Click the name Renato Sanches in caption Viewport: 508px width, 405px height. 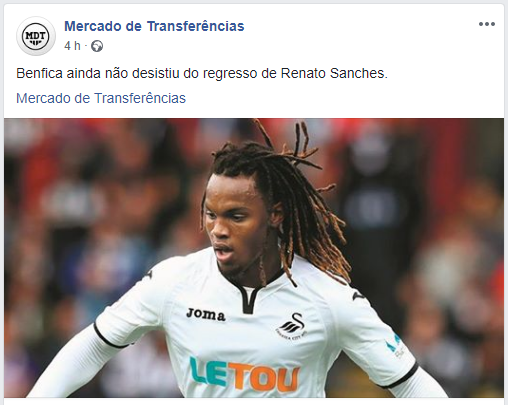coord(334,73)
